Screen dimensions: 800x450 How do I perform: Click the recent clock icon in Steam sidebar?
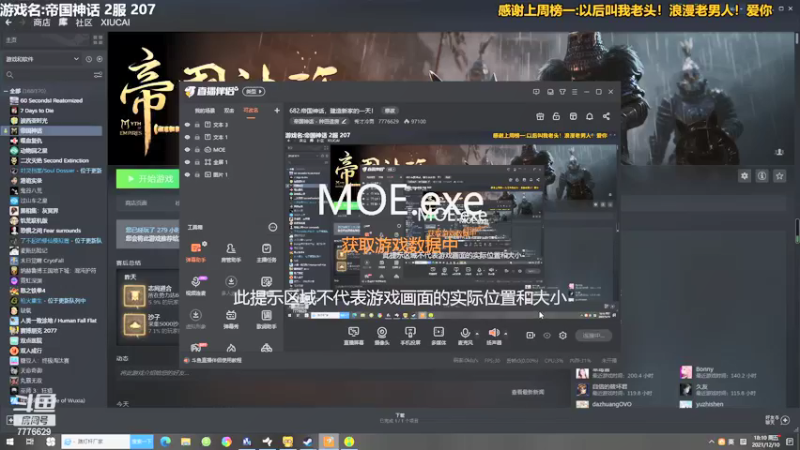point(89,59)
